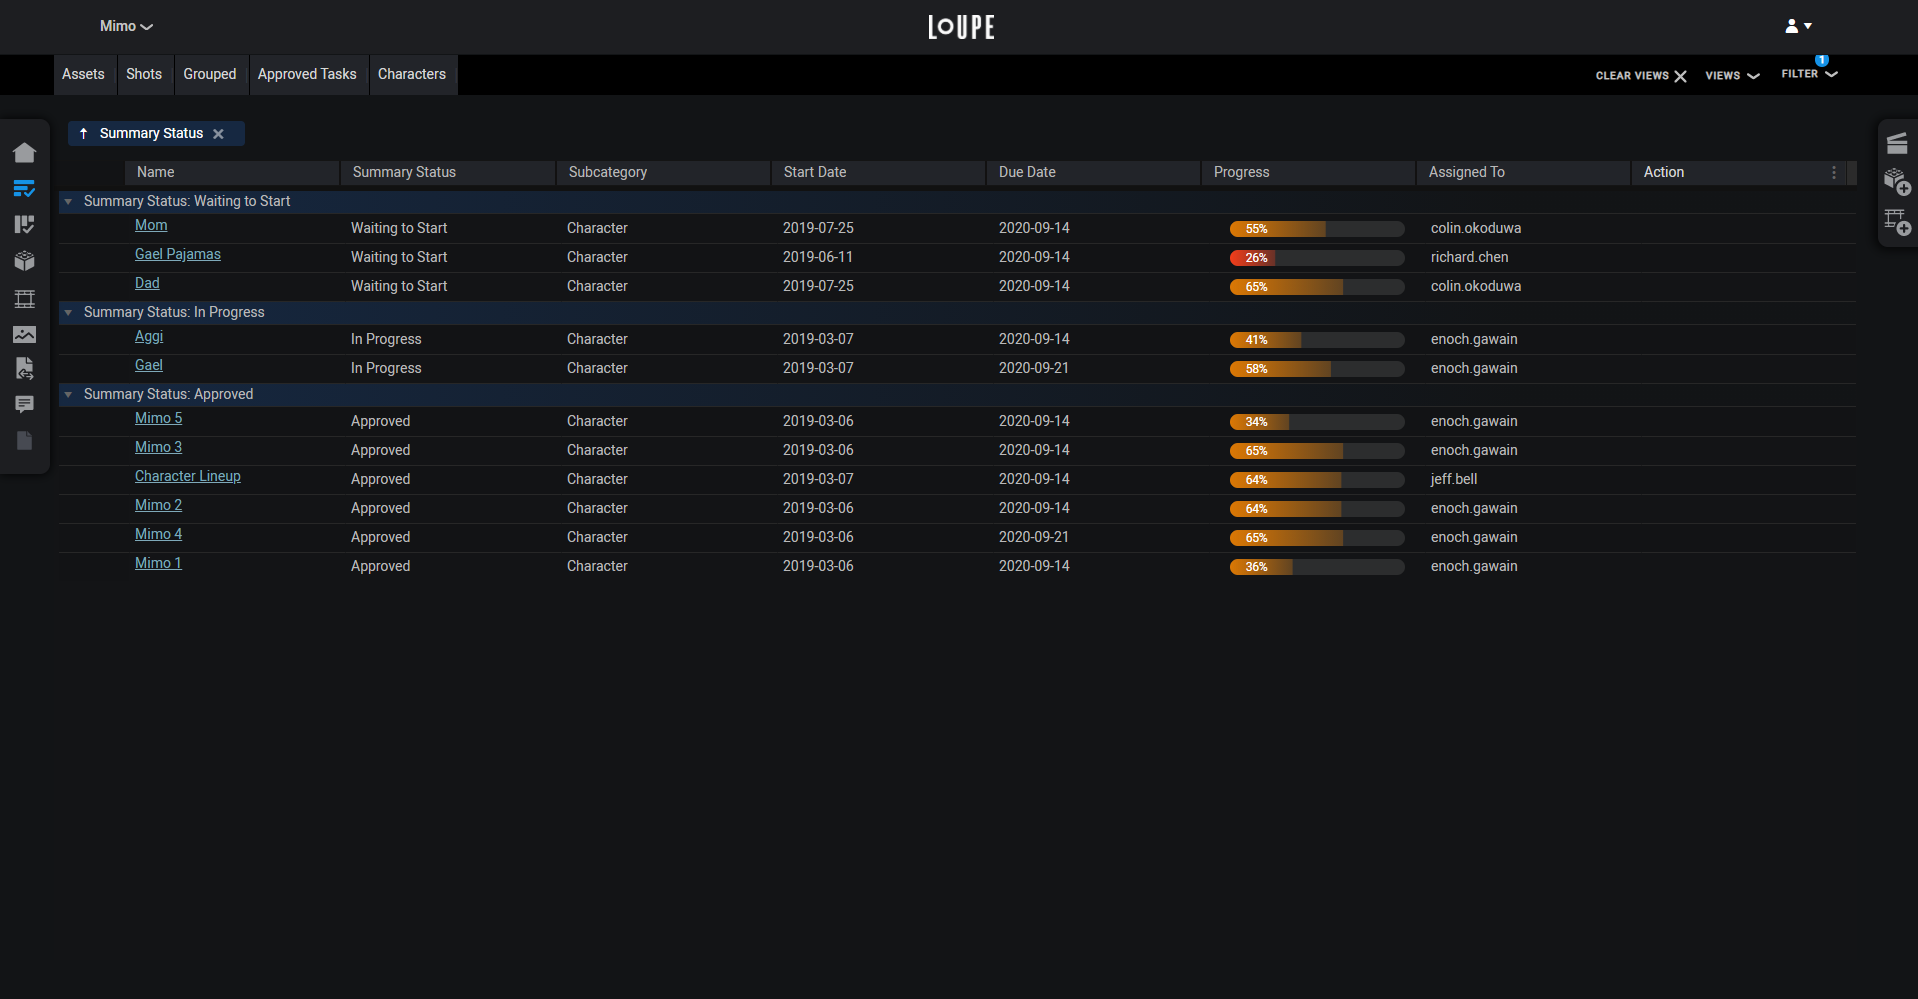This screenshot has height=999, width=1918.
Task: Click start date 2019-06-11 cell
Action: click(x=818, y=258)
